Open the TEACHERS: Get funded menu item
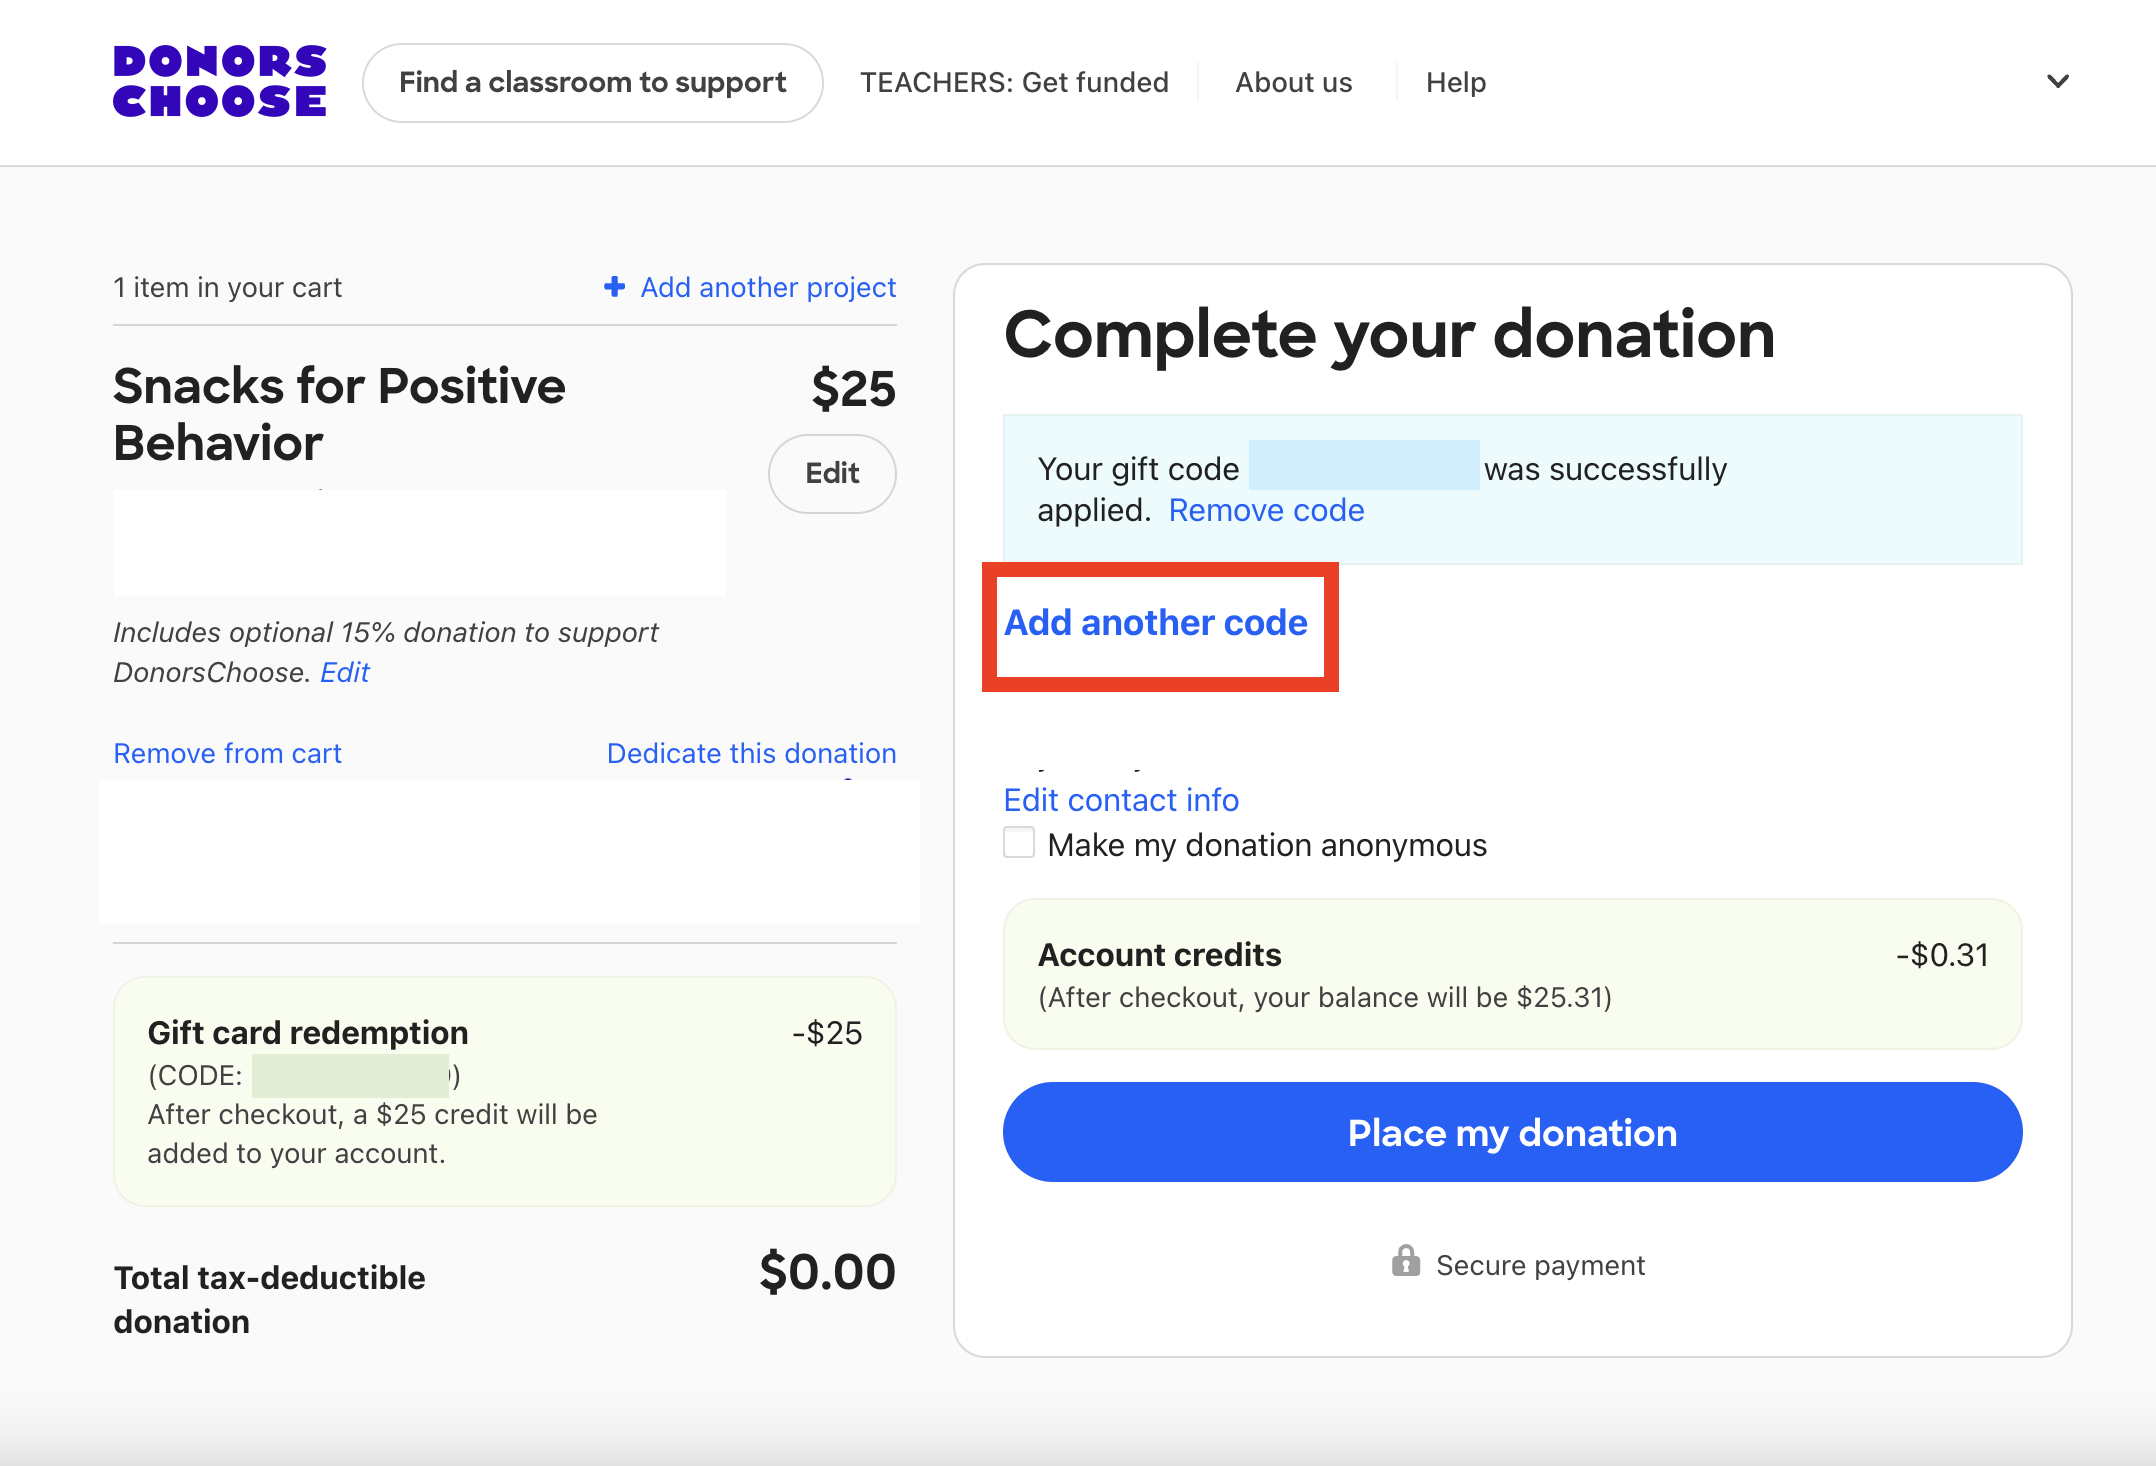This screenshot has height=1466, width=2156. 1014,82
